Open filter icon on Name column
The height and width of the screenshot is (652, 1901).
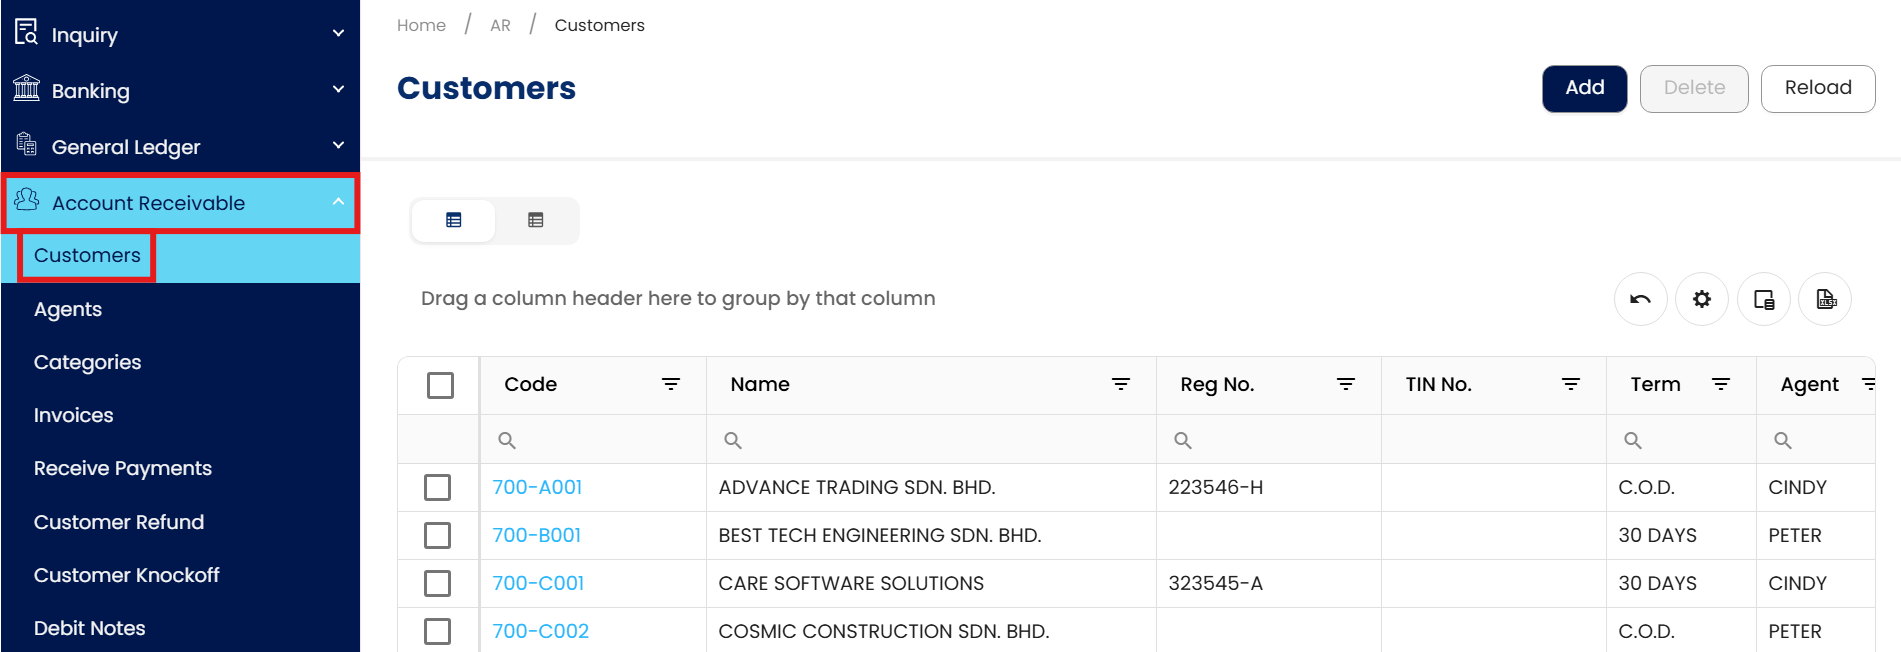pos(1121,384)
